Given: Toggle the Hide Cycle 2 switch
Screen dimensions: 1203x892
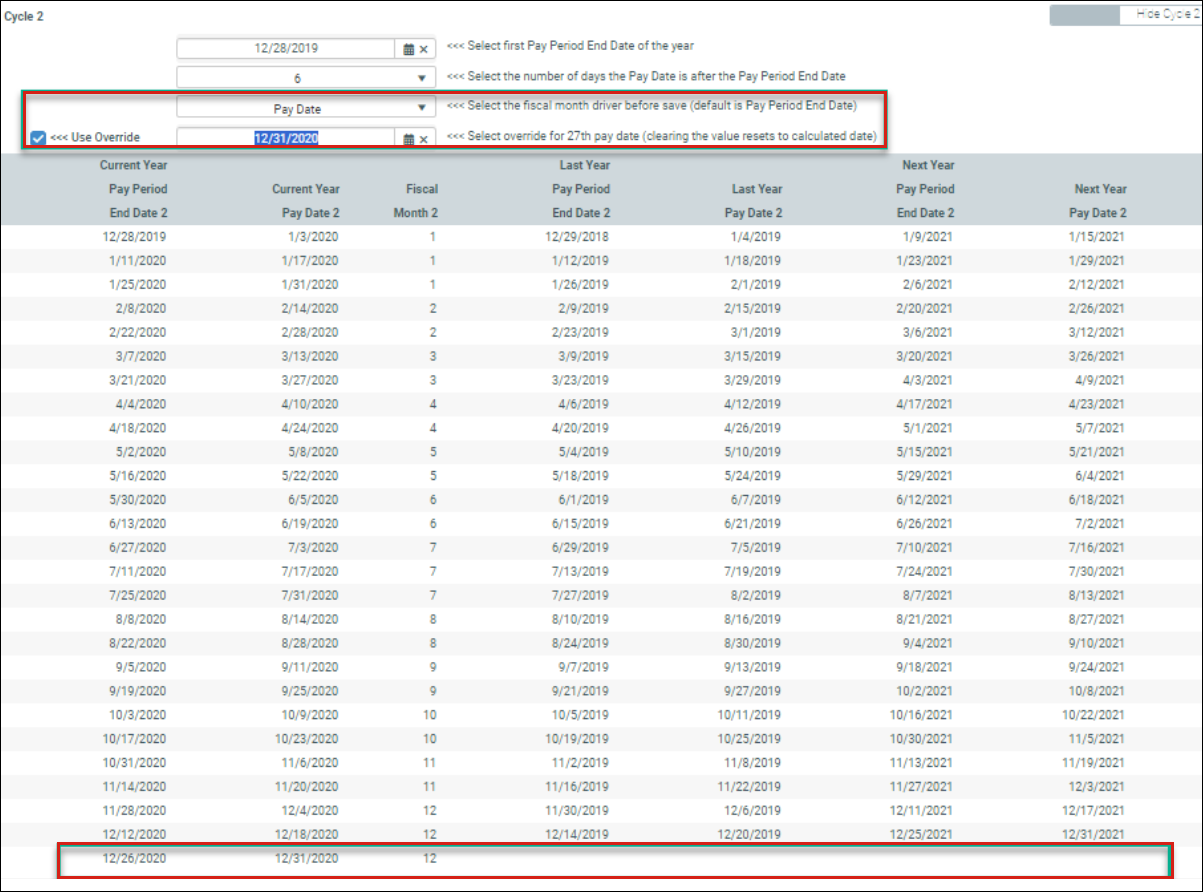Looking at the screenshot, I should (1124, 15).
